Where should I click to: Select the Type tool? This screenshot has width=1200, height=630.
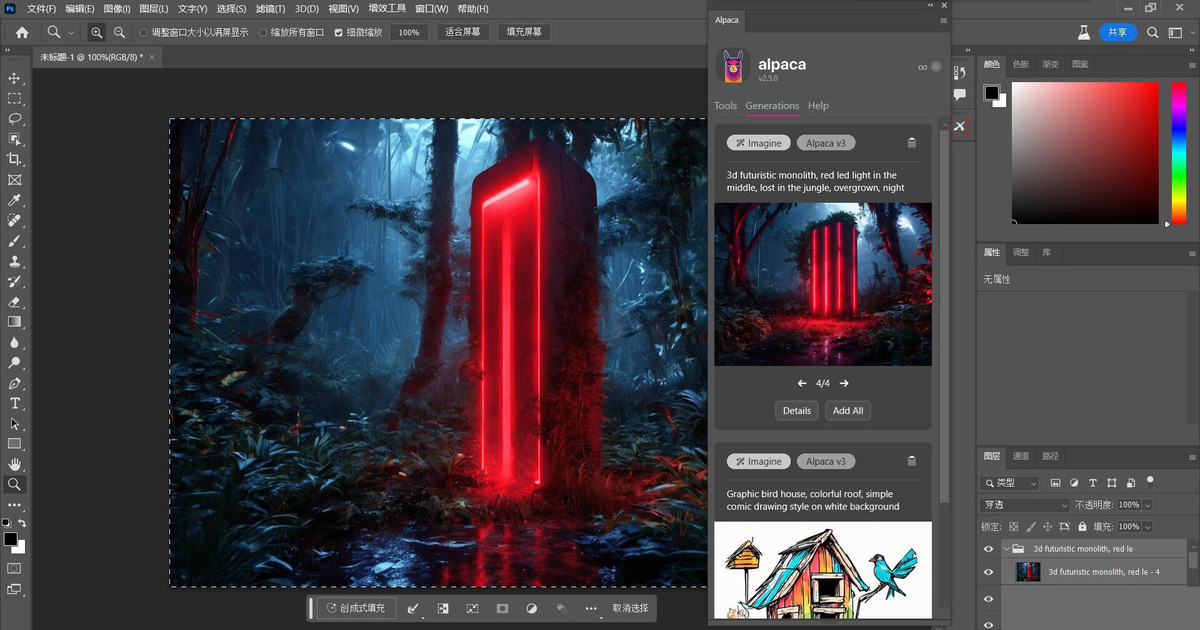(x=14, y=403)
